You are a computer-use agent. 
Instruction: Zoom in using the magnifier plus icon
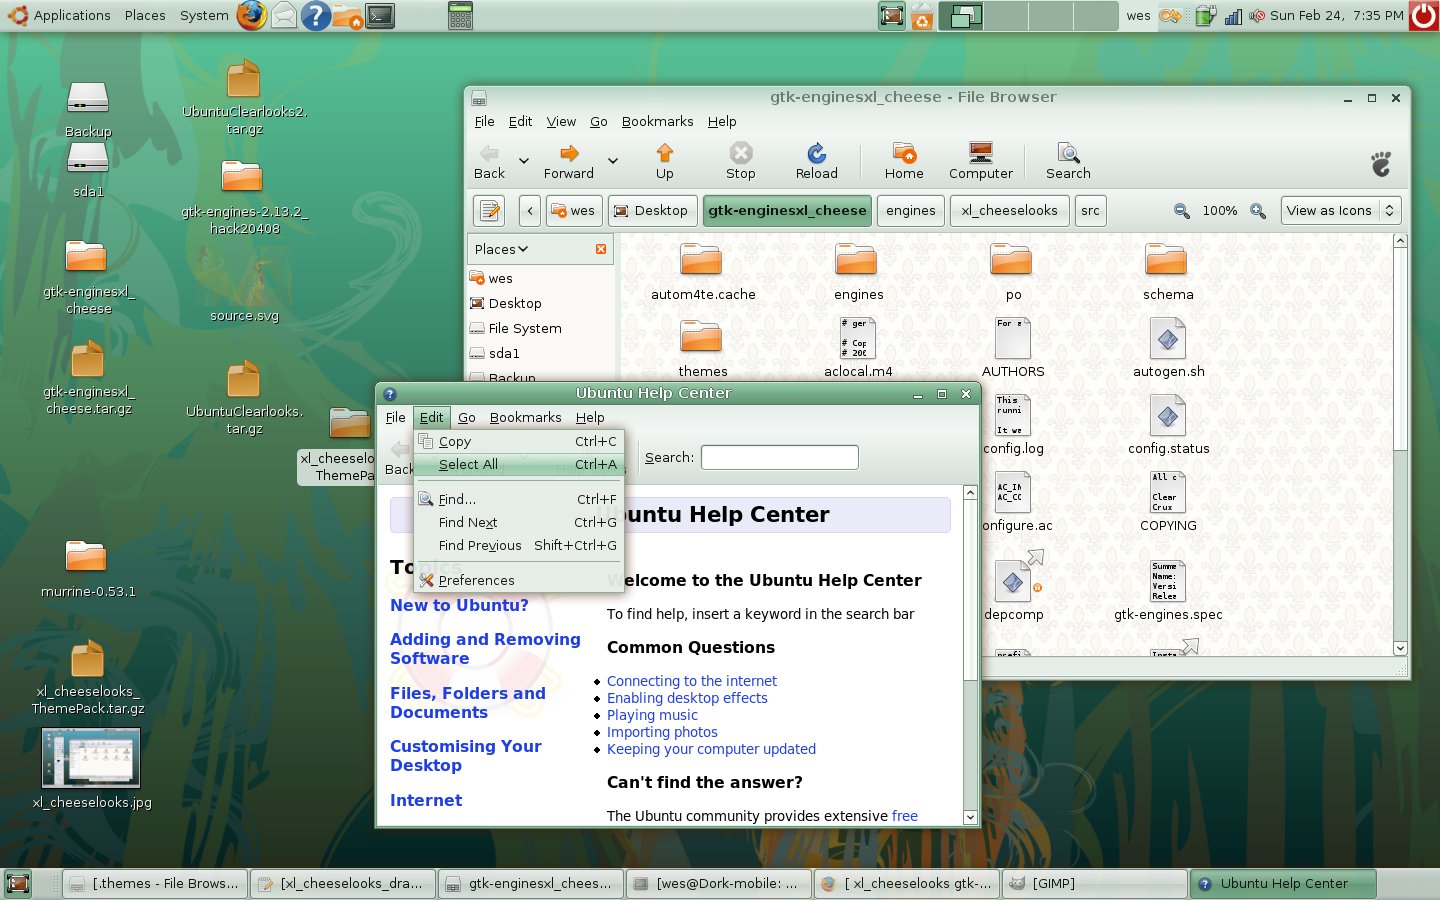coord(1258,211)
